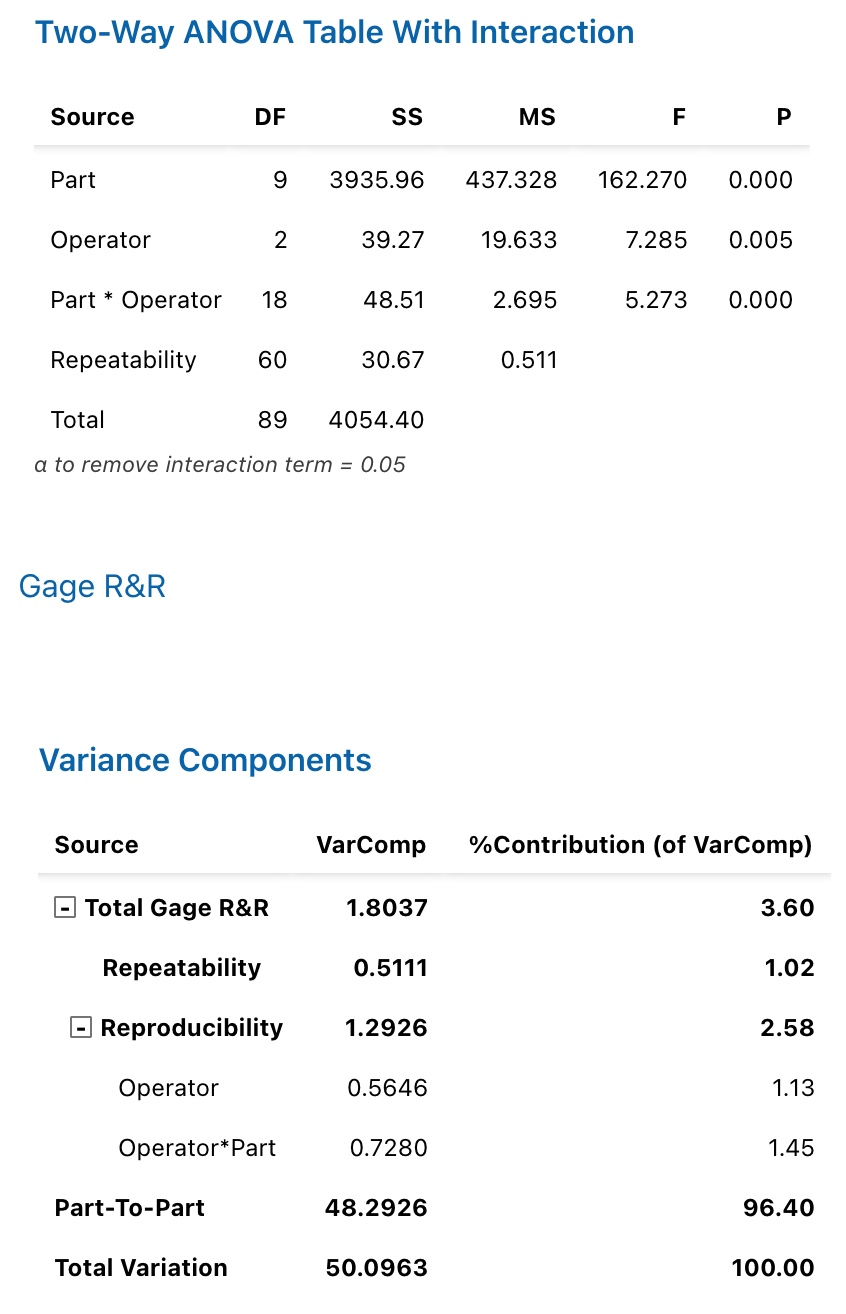Click the MS column header
The width and height of the screenshot is (846, 1314).
coord(537,117)
